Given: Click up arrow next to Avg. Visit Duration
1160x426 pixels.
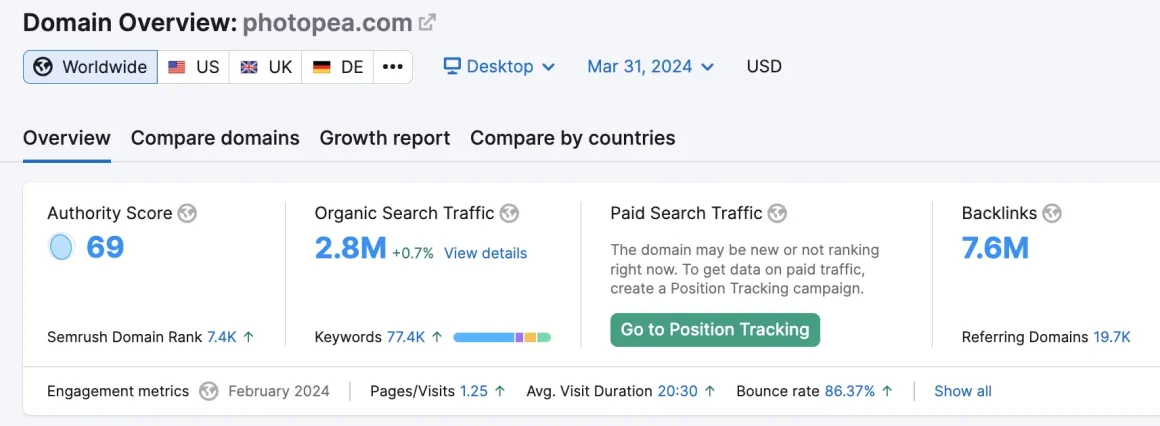Looking at the screenshot, I should coord(709,391).
